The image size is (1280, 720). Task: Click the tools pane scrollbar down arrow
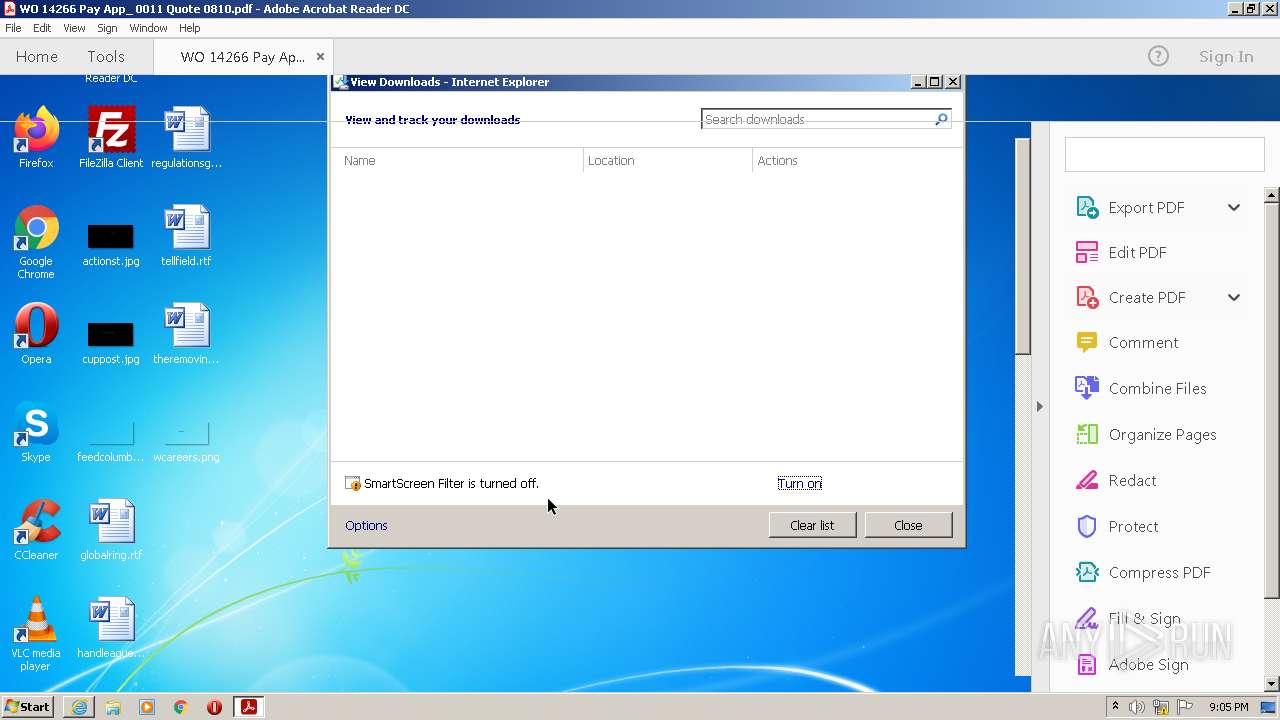point(1272,684)
